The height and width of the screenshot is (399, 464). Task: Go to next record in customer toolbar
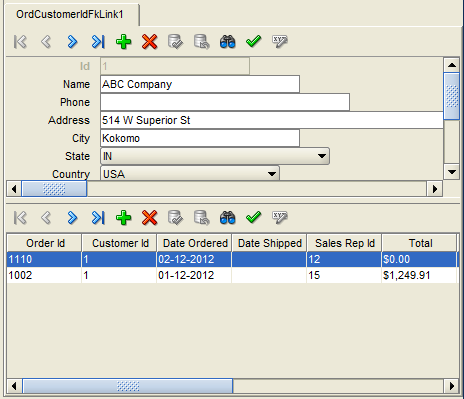click(72, 42)
